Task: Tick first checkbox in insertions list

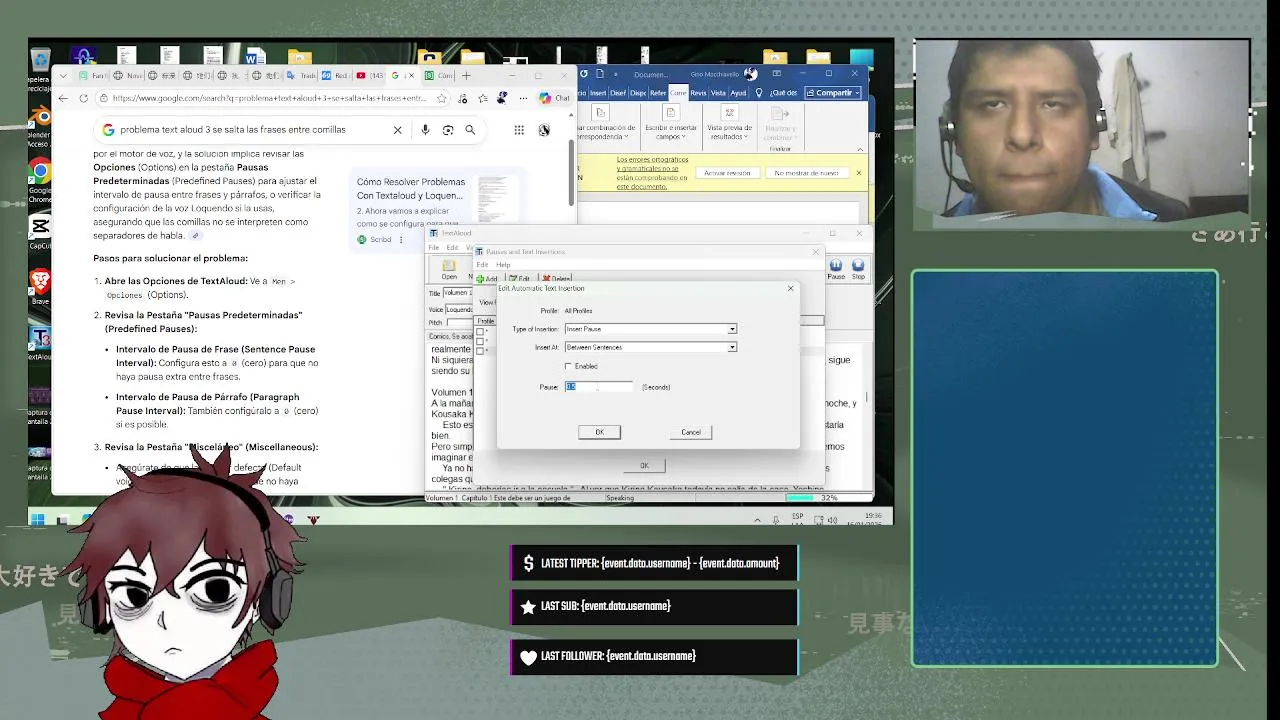Action: coord(480,332)
